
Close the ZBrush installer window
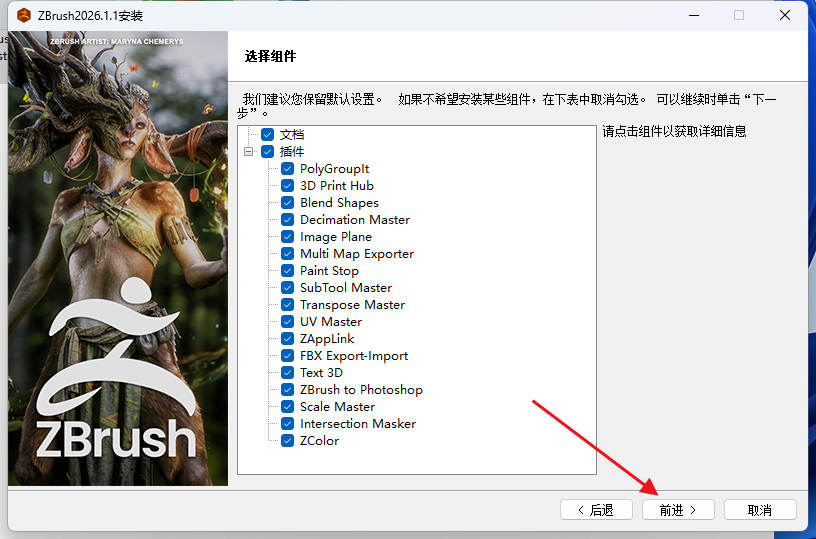(x=785, y=16)
